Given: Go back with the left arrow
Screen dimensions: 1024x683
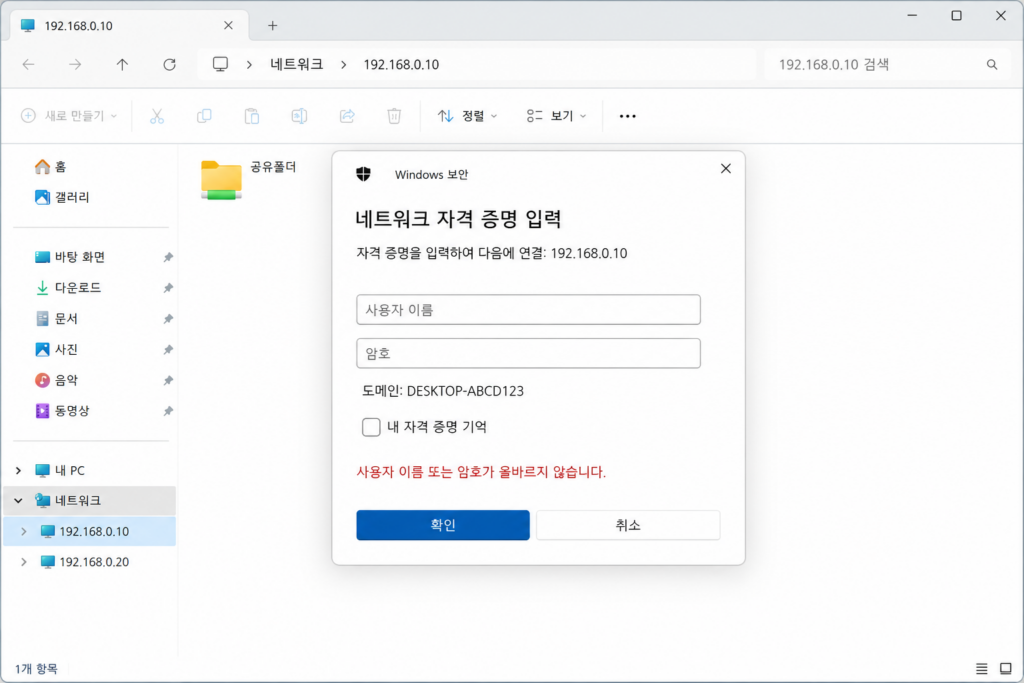Looking at the screenshot, I should coord(28,64).
